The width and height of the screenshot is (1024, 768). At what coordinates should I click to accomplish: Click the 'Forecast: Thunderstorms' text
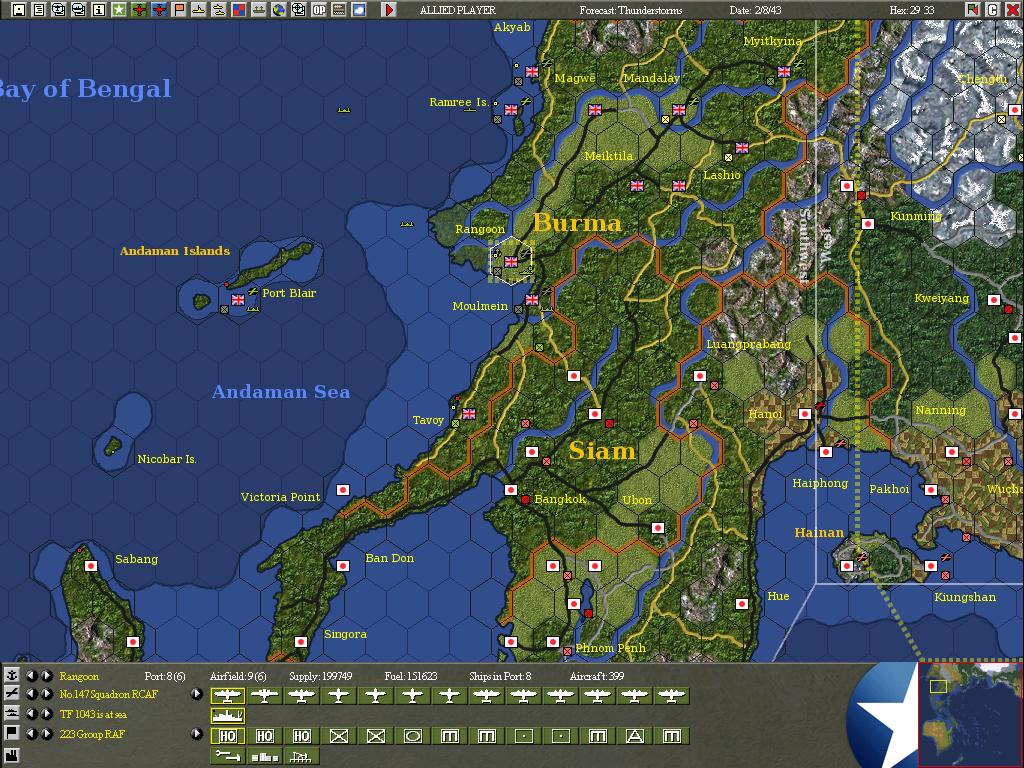coord(631,10)
